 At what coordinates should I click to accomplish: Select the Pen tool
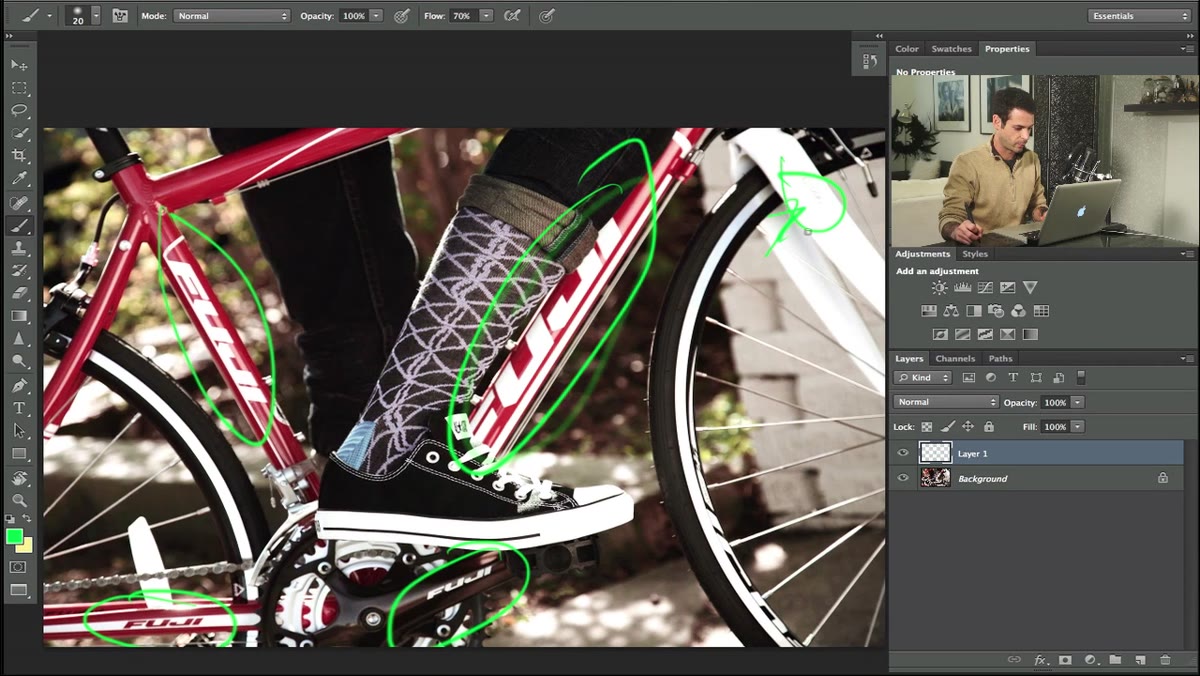19,385
